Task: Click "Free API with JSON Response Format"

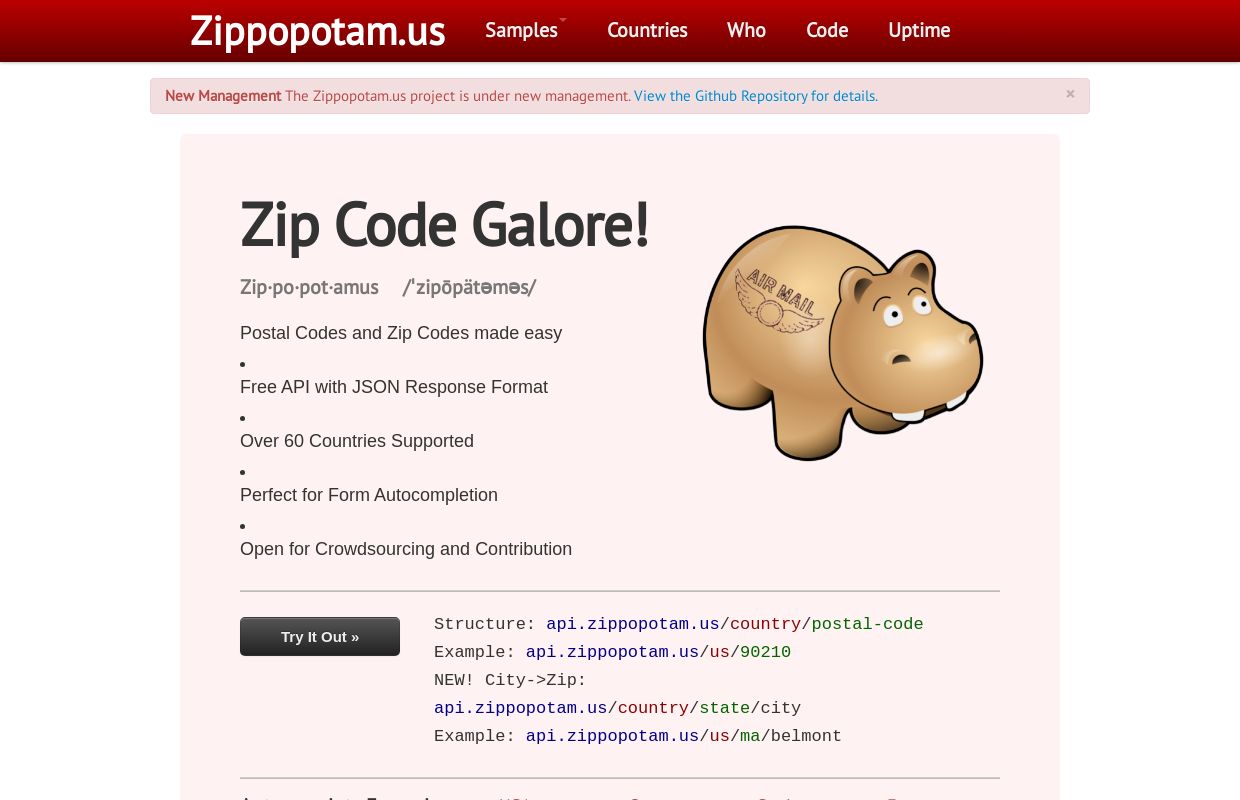Action: [394, 387]
